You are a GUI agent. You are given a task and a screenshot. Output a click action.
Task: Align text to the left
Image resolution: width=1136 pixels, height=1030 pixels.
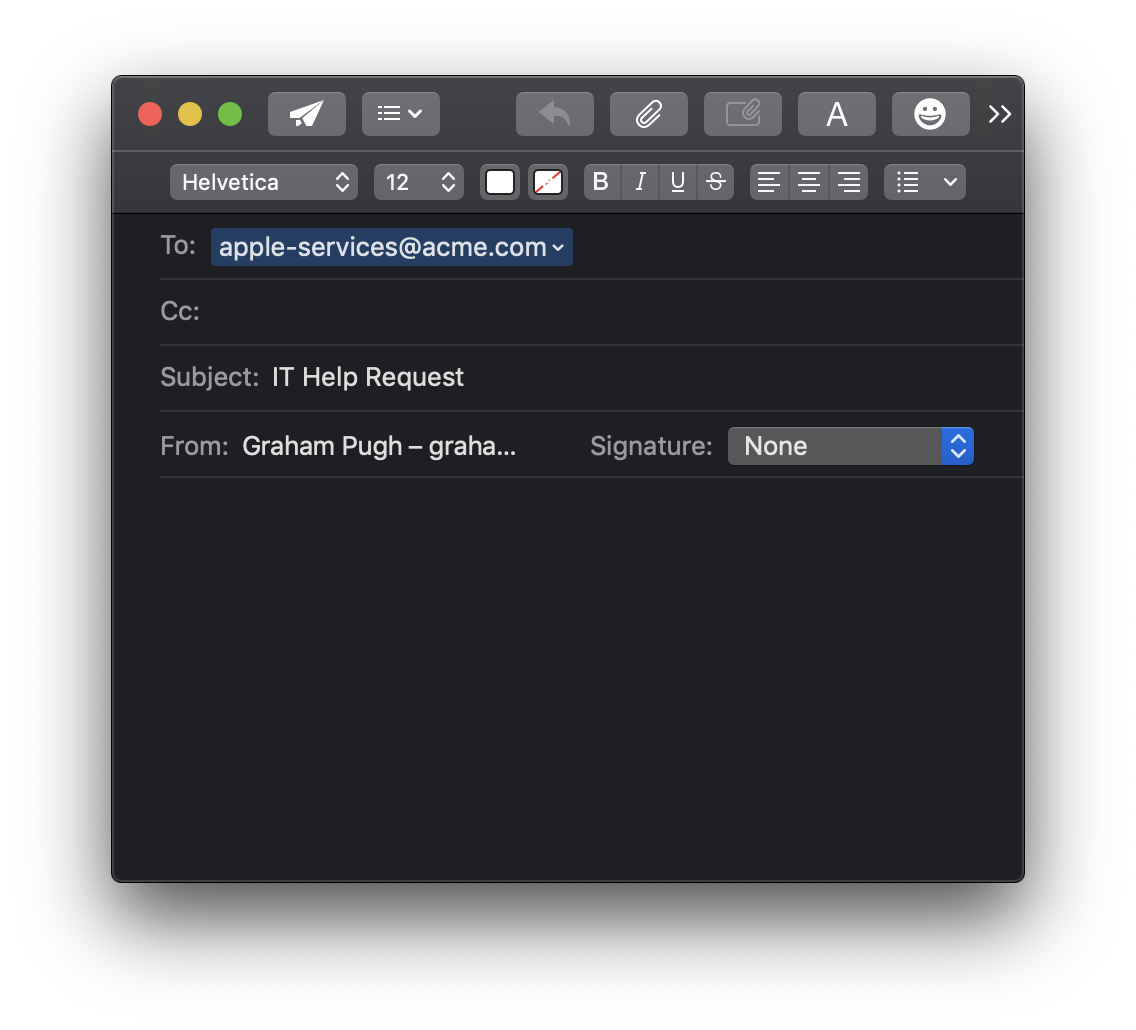coord(769,182)
